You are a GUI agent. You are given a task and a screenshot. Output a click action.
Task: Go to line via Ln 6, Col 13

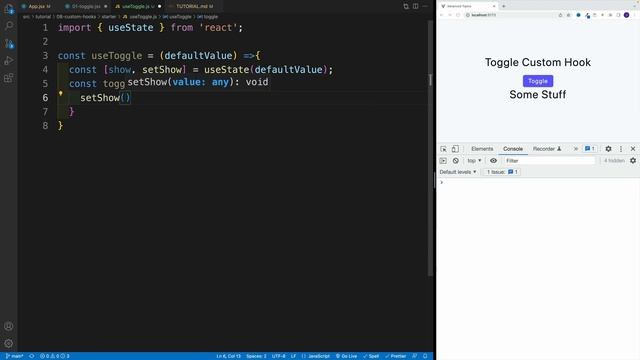(228, 356)
